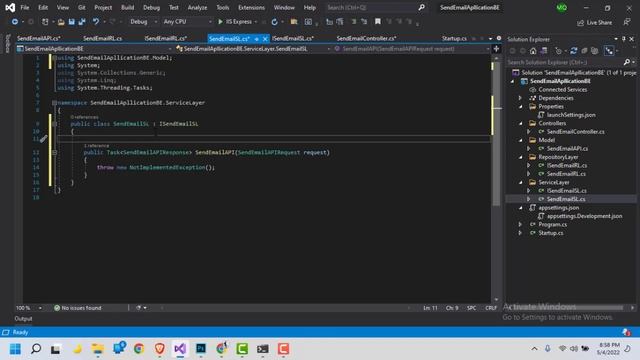Image resolution: width=640 pixels, height=360 pixels.
Task: Click the quick actions screwdriver icon
Action: pyautogui.click(x=44, y=139)
